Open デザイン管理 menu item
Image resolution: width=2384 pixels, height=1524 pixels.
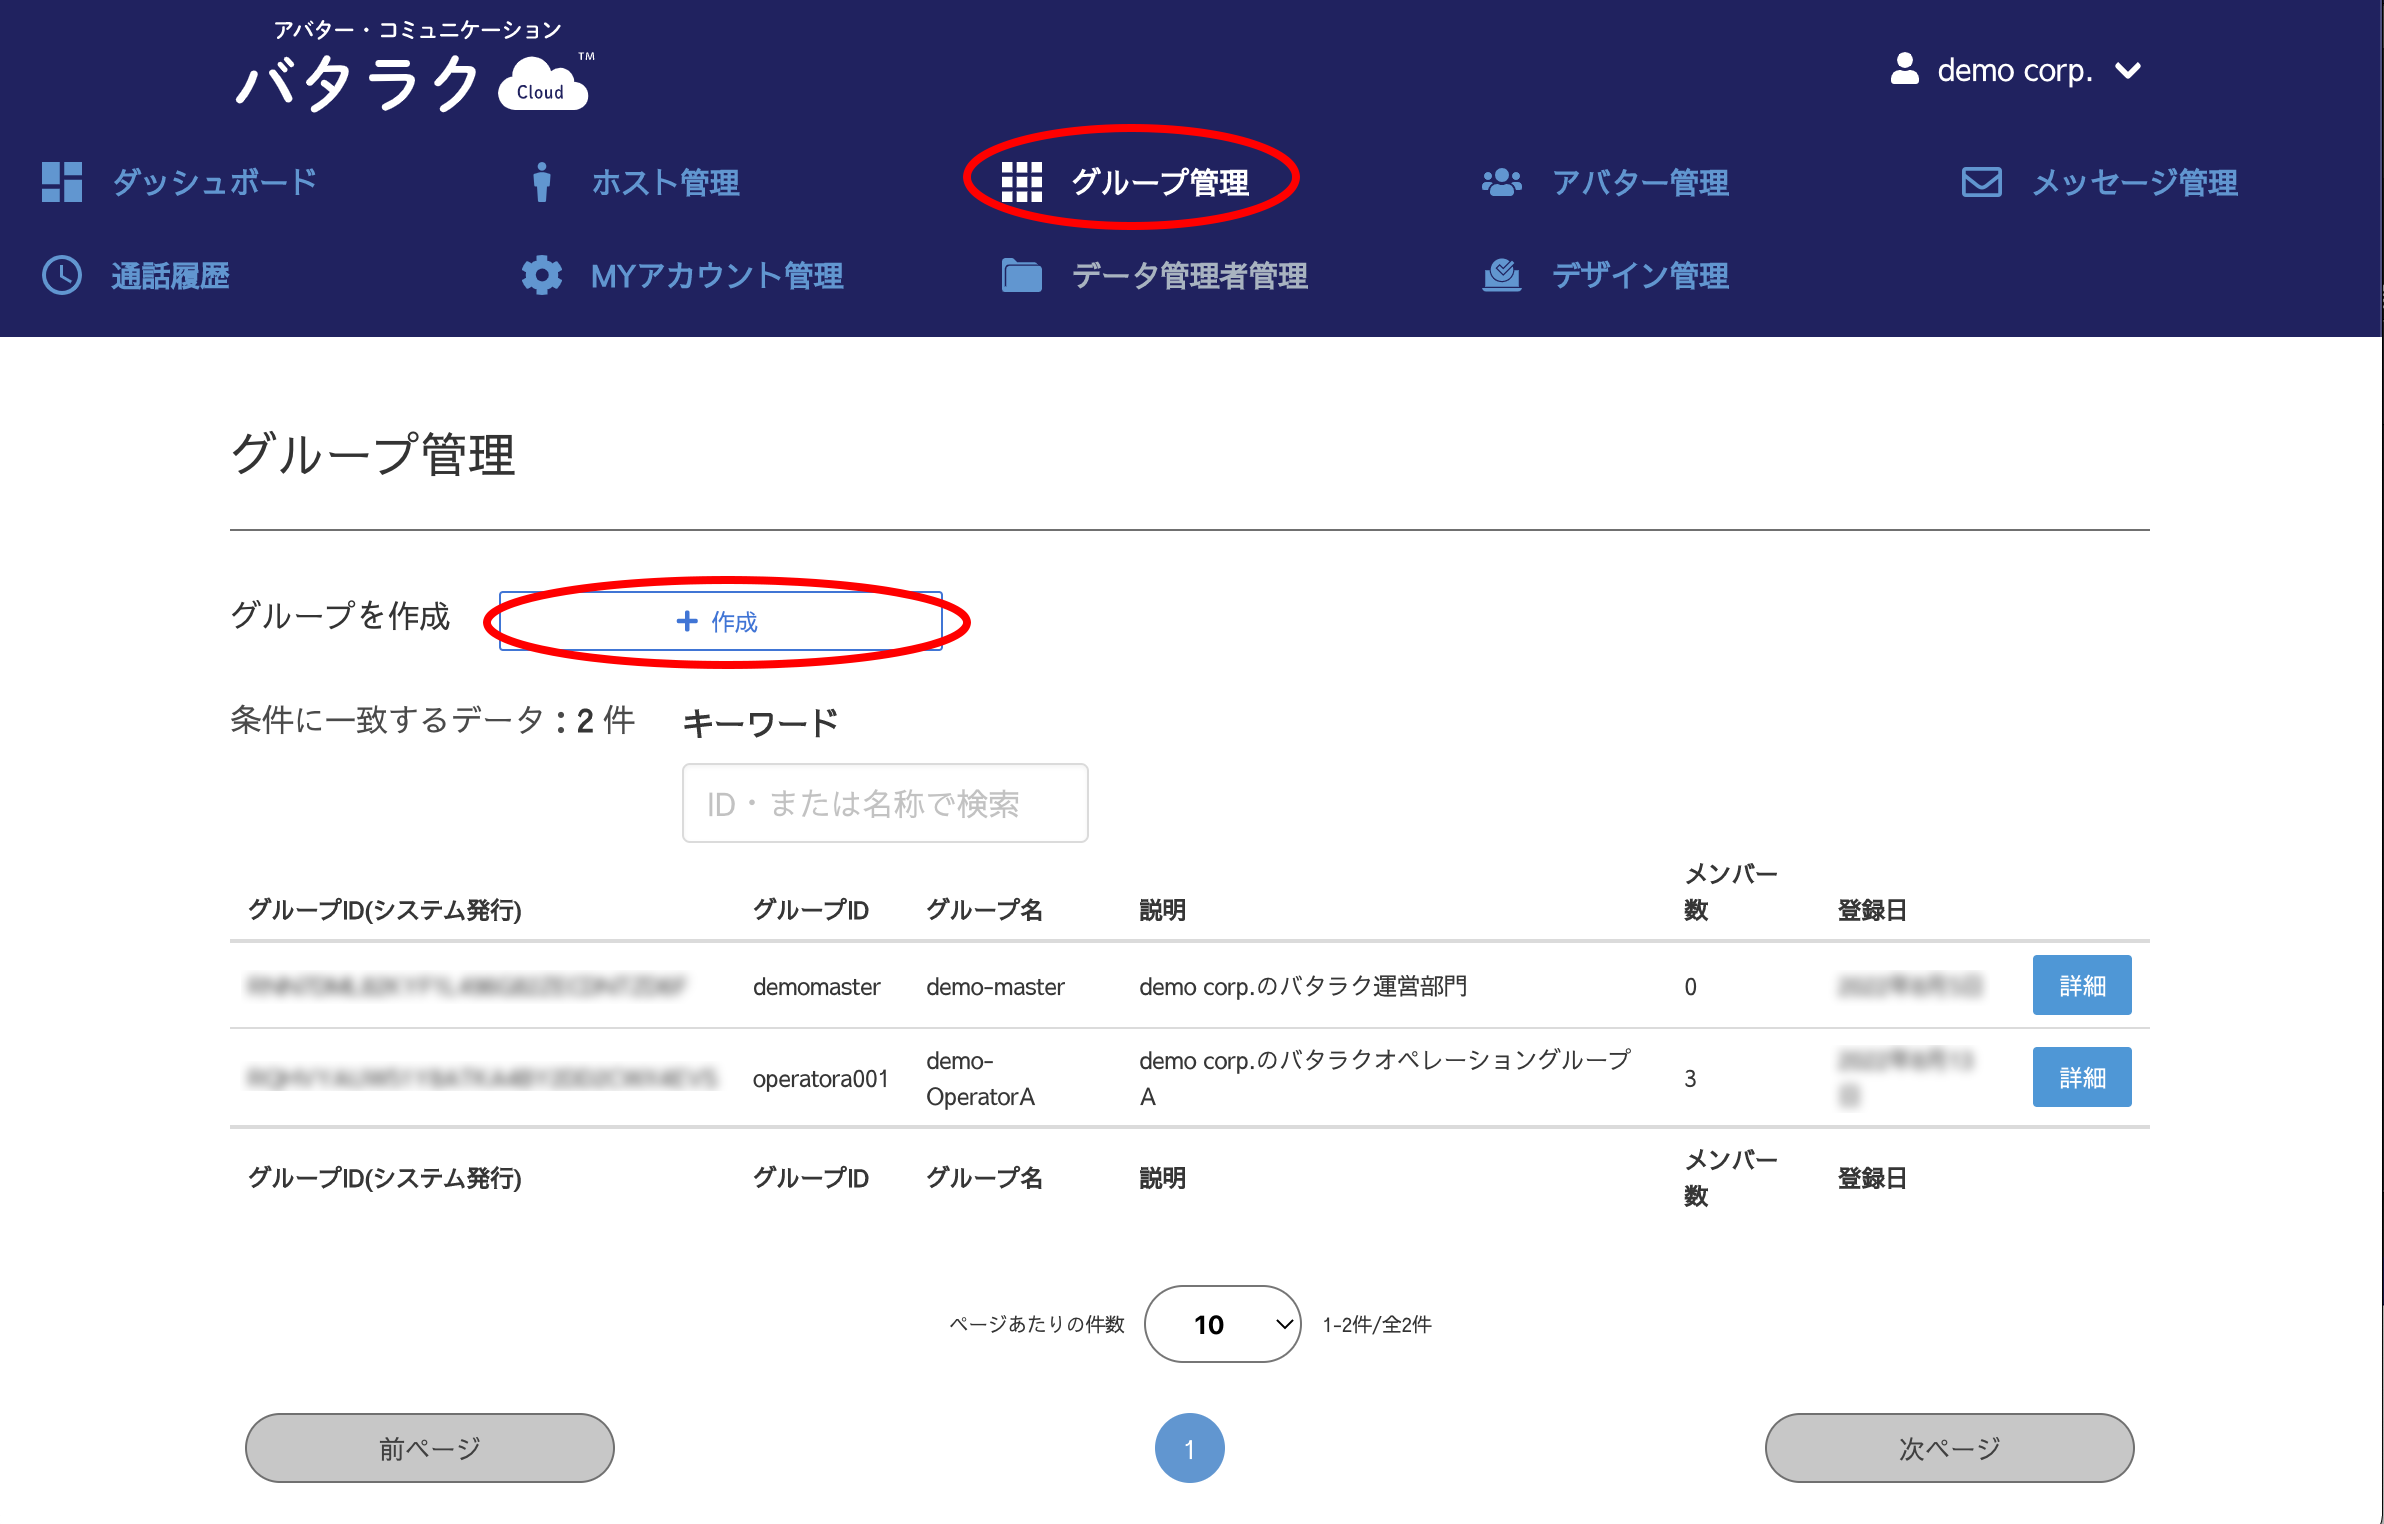click(x=1640, y=275)
